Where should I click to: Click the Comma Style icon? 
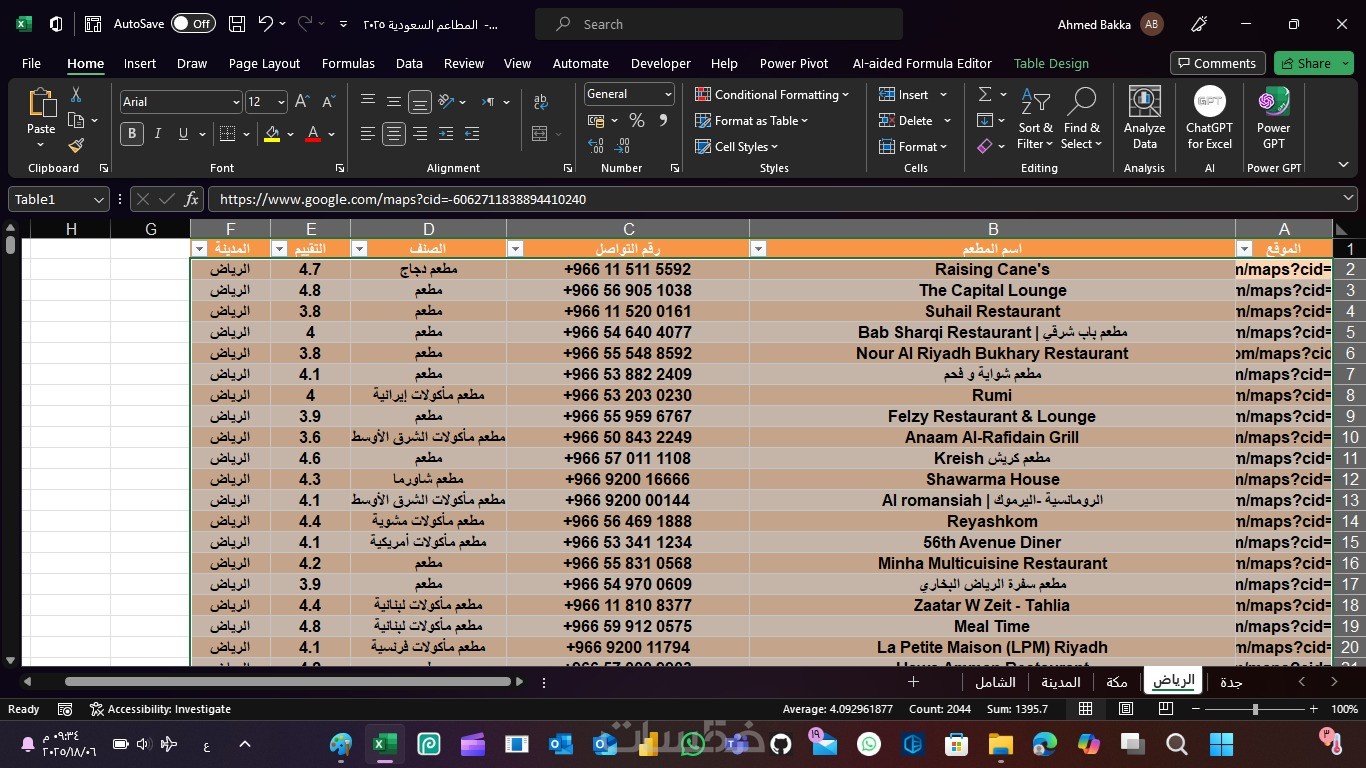663,120
